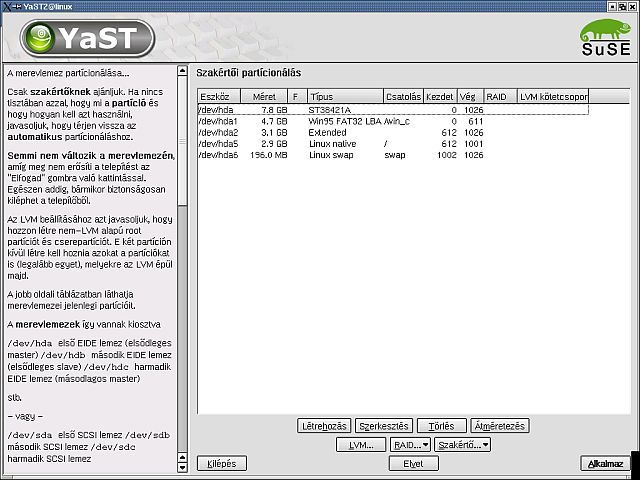Click the X window menu icon in title bar

[x=6, y=6]
